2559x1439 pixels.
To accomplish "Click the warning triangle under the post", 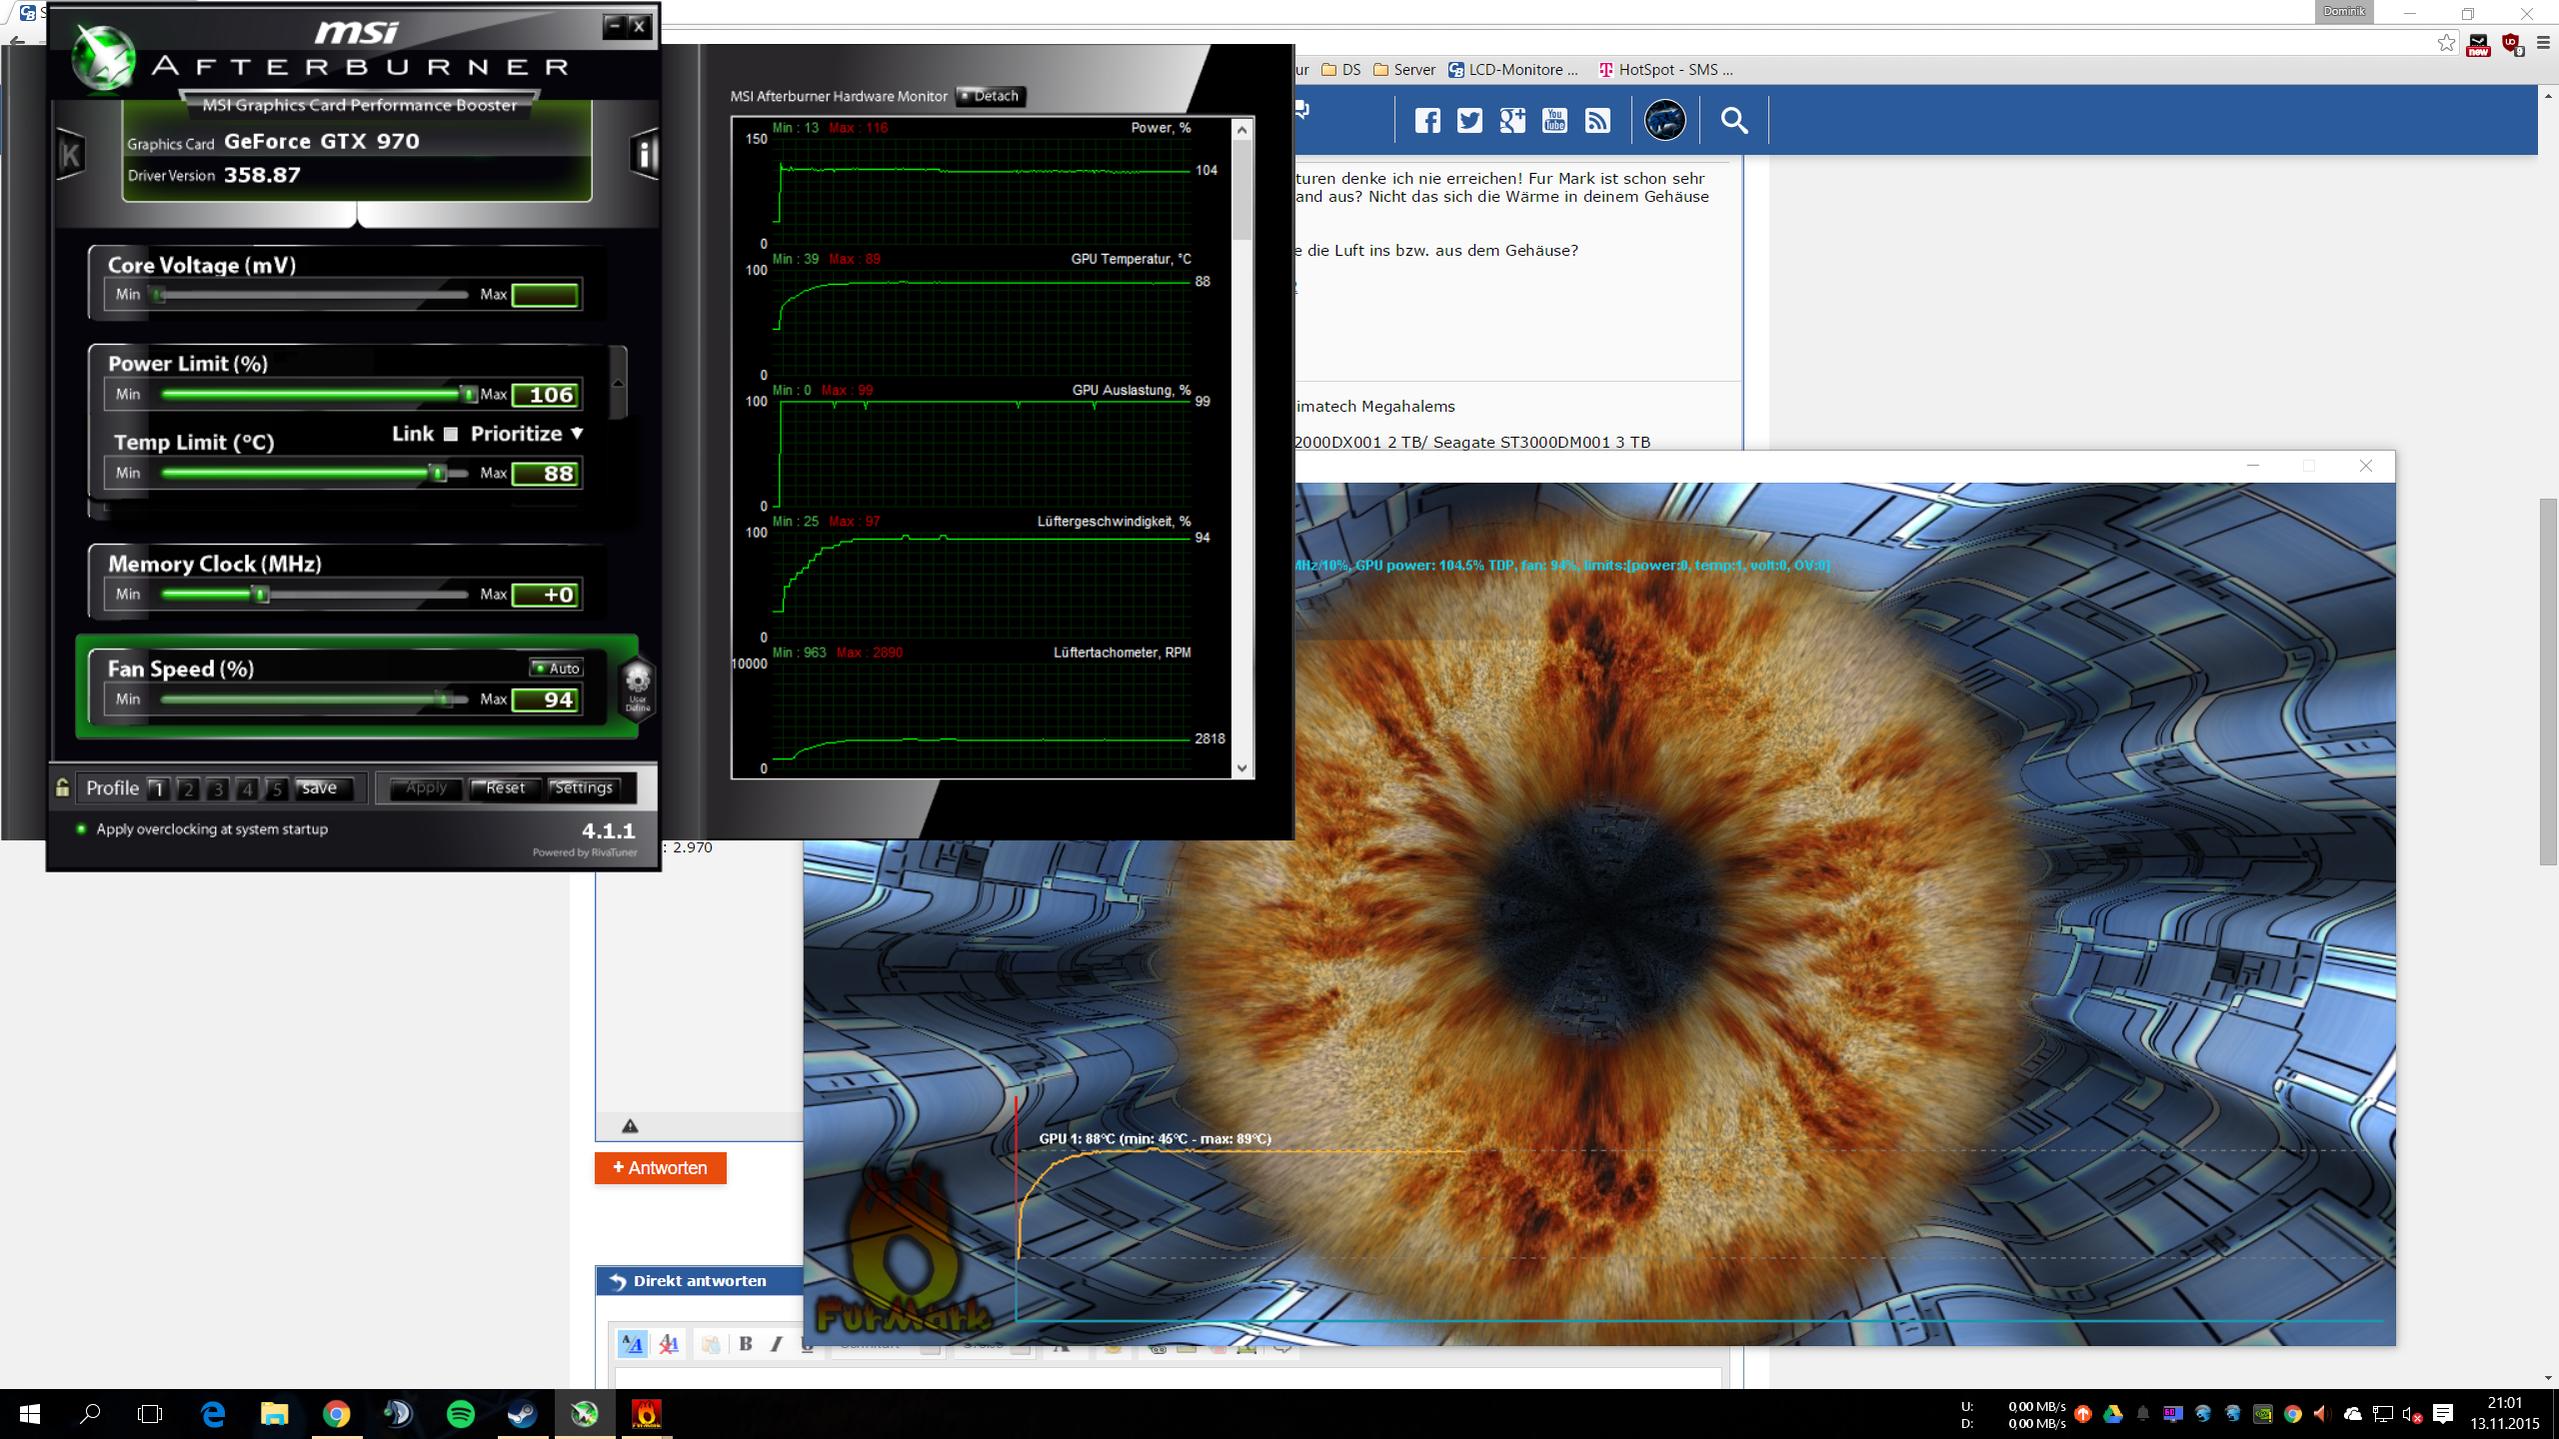I will coord(630,1126).
